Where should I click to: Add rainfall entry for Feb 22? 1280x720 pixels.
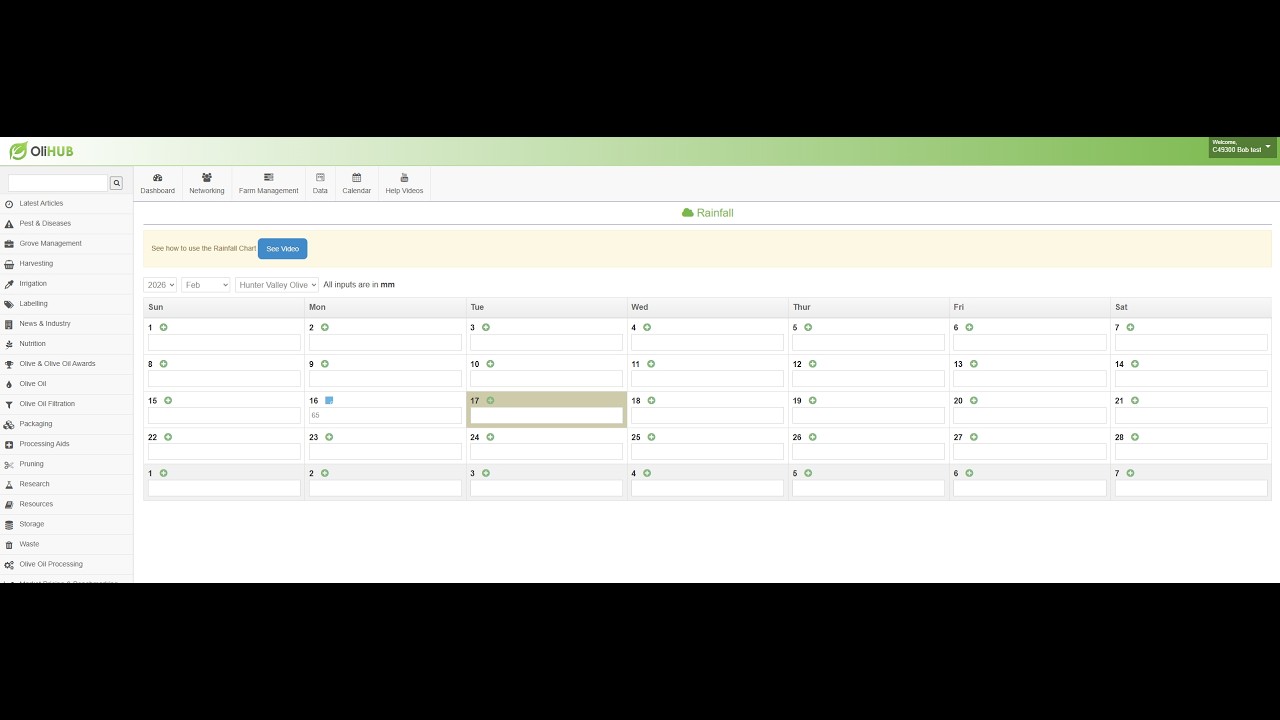tap(168, 437)
